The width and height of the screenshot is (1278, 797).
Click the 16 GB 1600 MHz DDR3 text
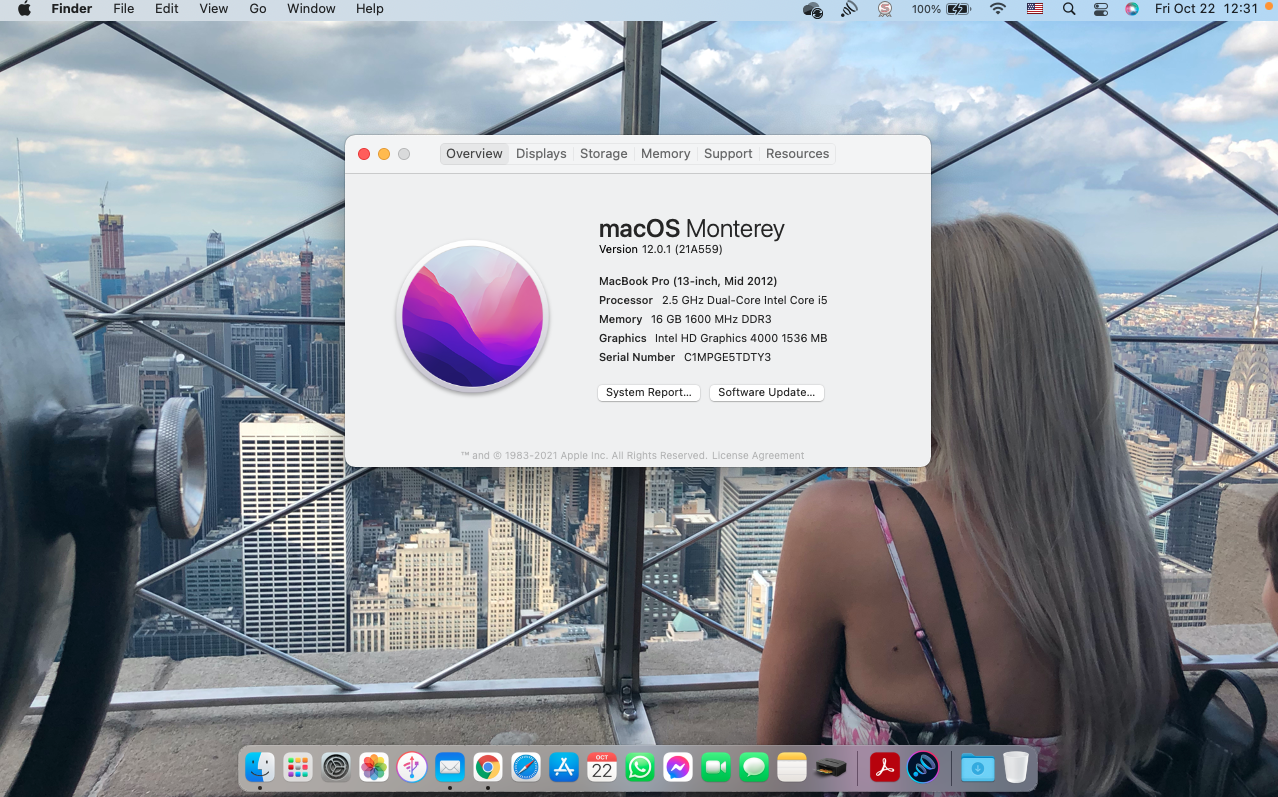[x=711, y=319]
